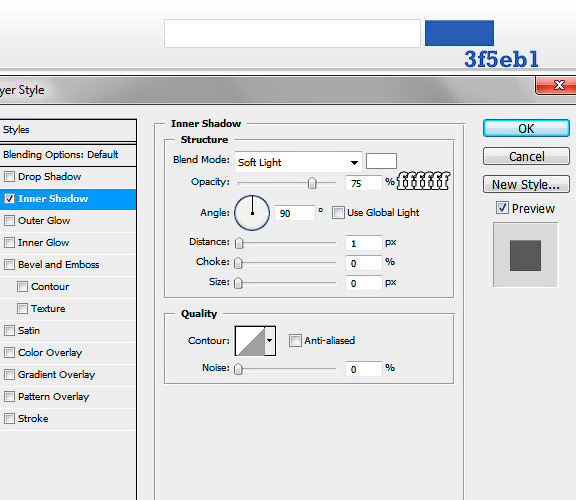Enable the Inner Glow checkbox
The width and height of the screenshot is (576, 500).
pyautogui.click(x=9, y=242)
